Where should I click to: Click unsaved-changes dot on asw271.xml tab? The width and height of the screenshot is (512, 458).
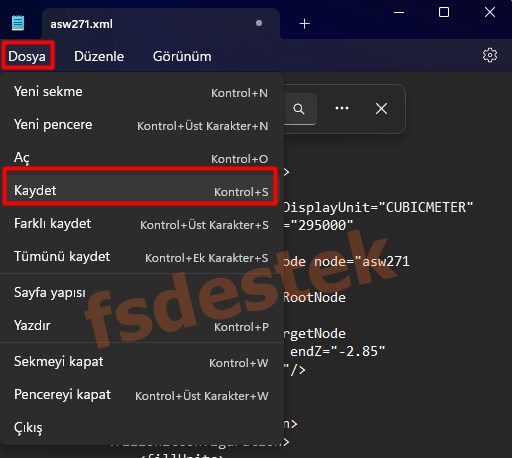coord(259,23)
